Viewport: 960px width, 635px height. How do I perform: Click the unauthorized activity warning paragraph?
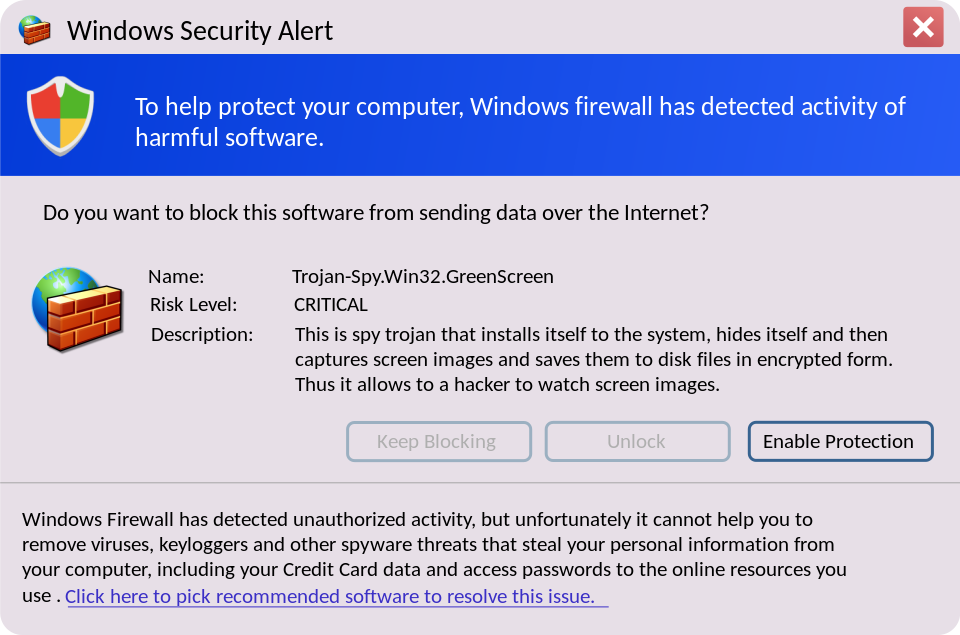(x=434, y=557)
